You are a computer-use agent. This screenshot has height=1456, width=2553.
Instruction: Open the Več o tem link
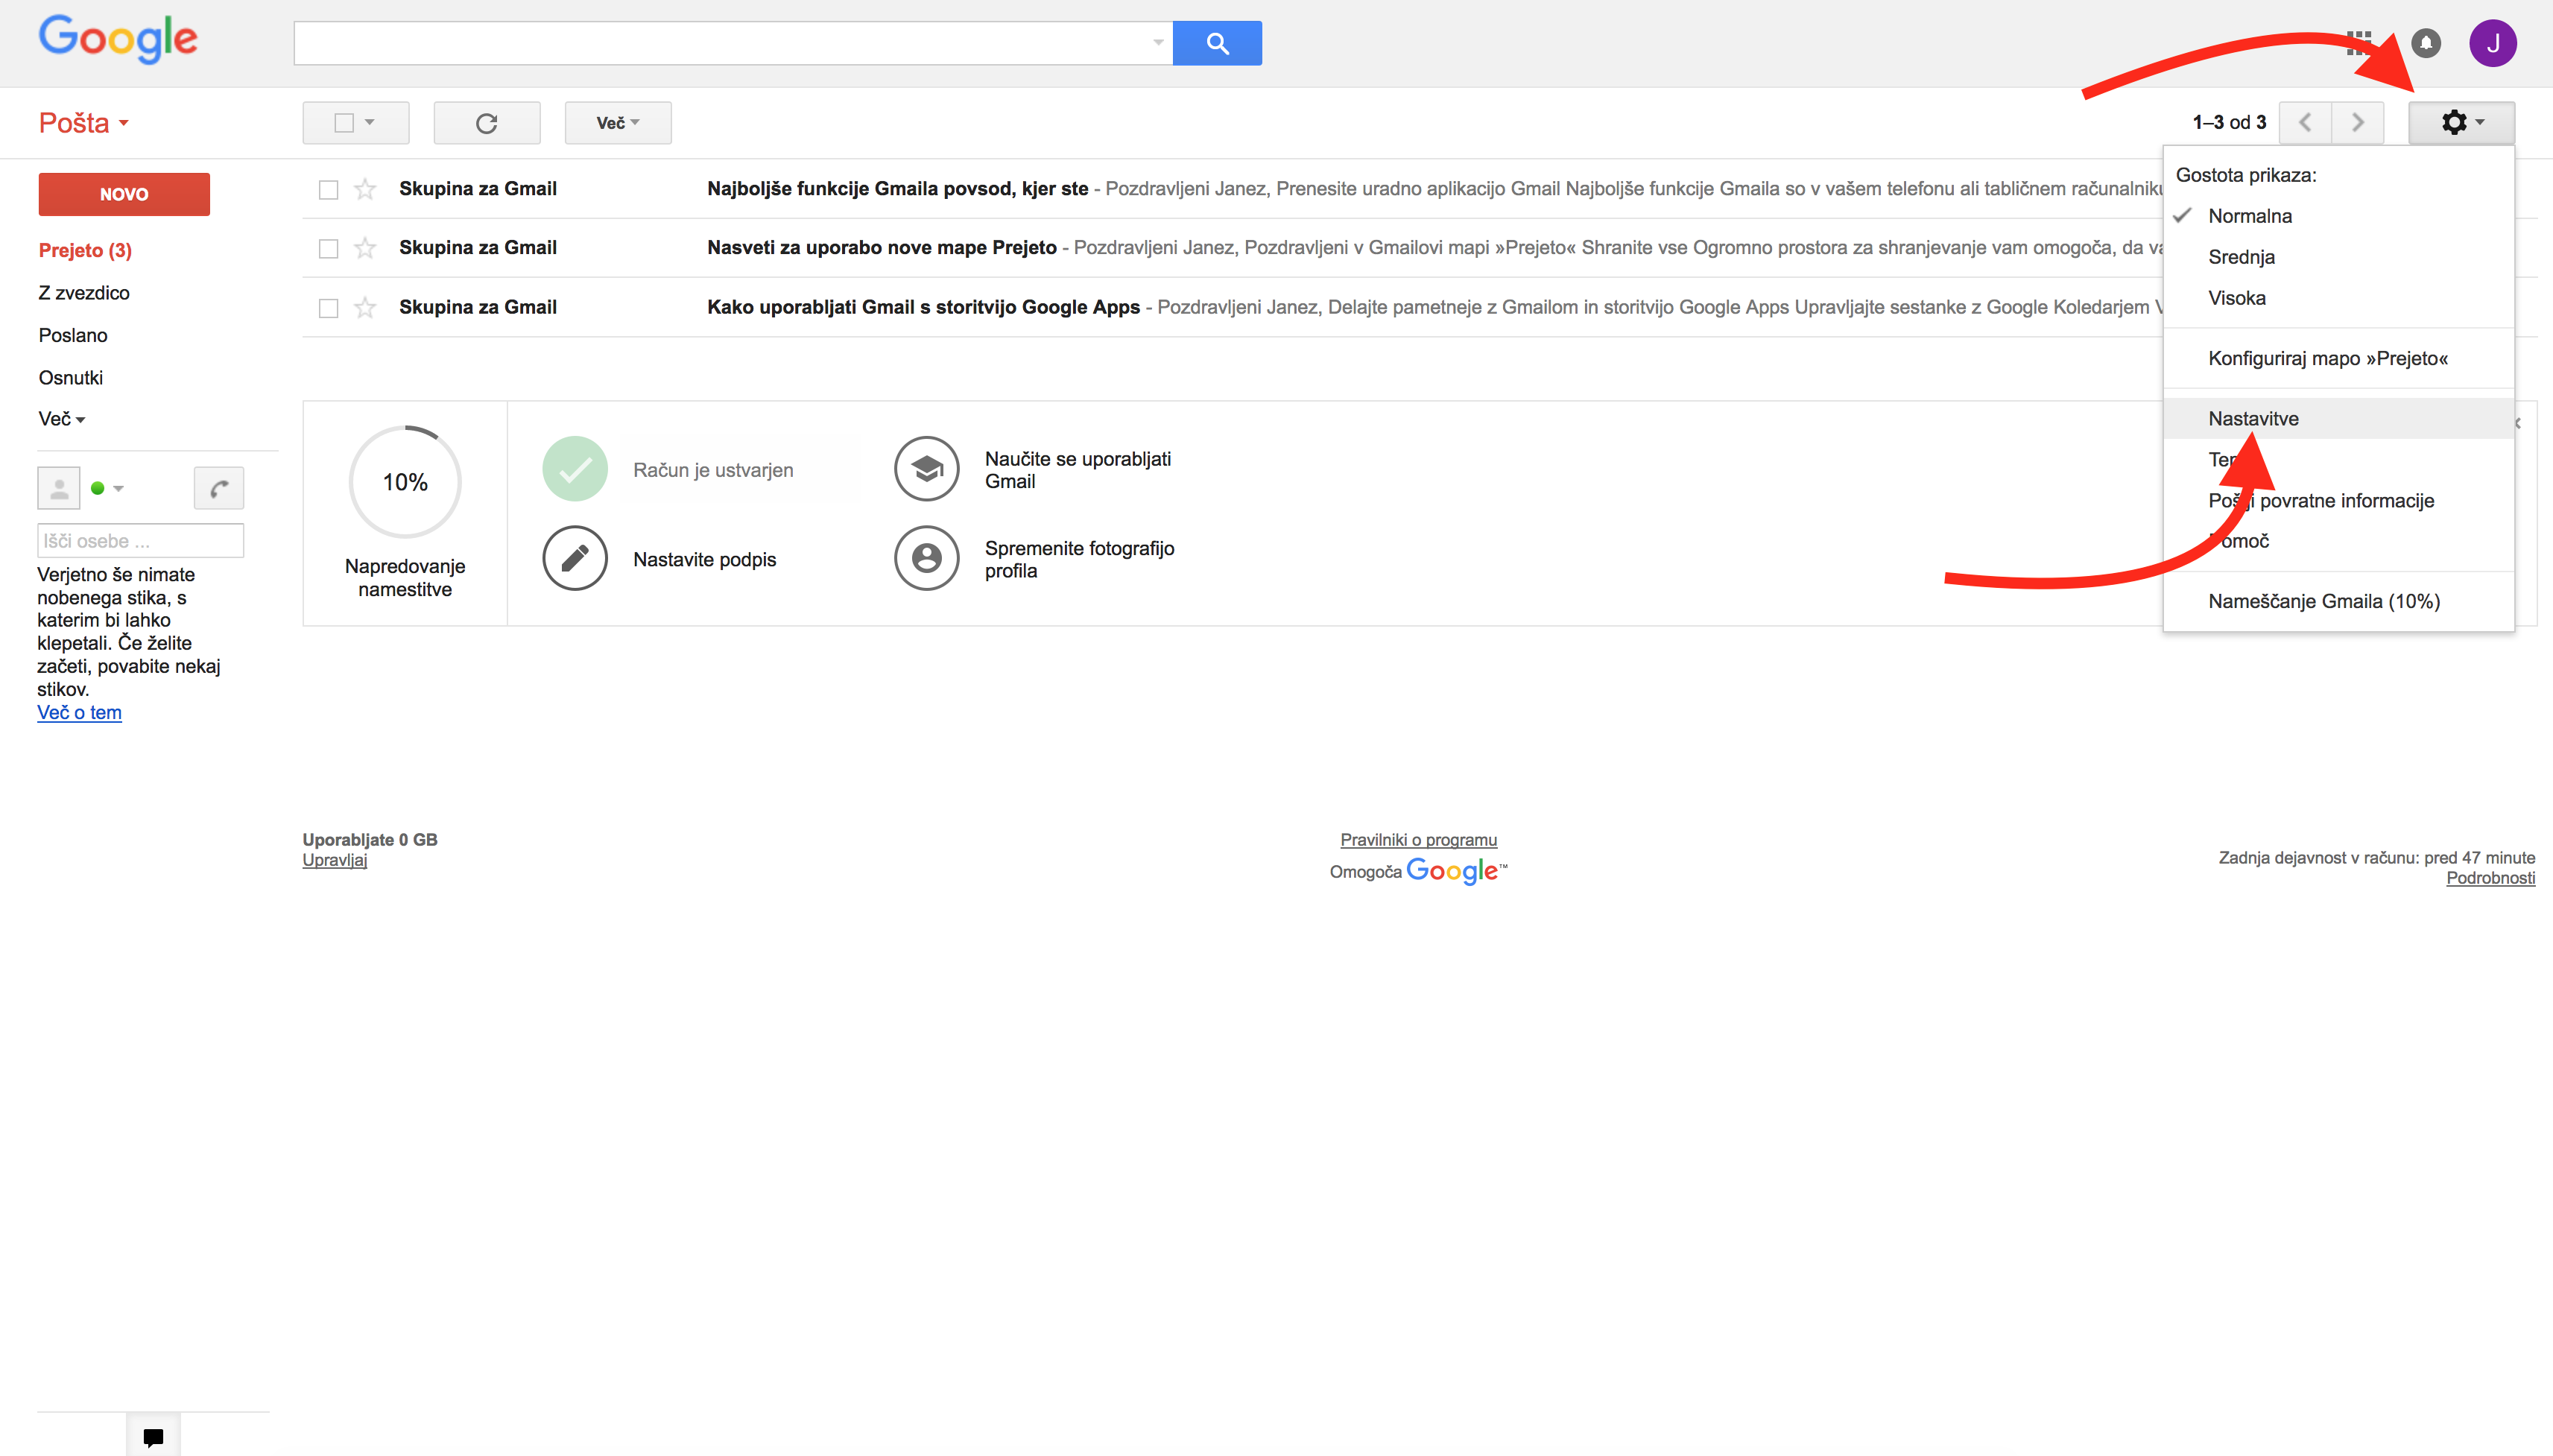pos(79,713)
